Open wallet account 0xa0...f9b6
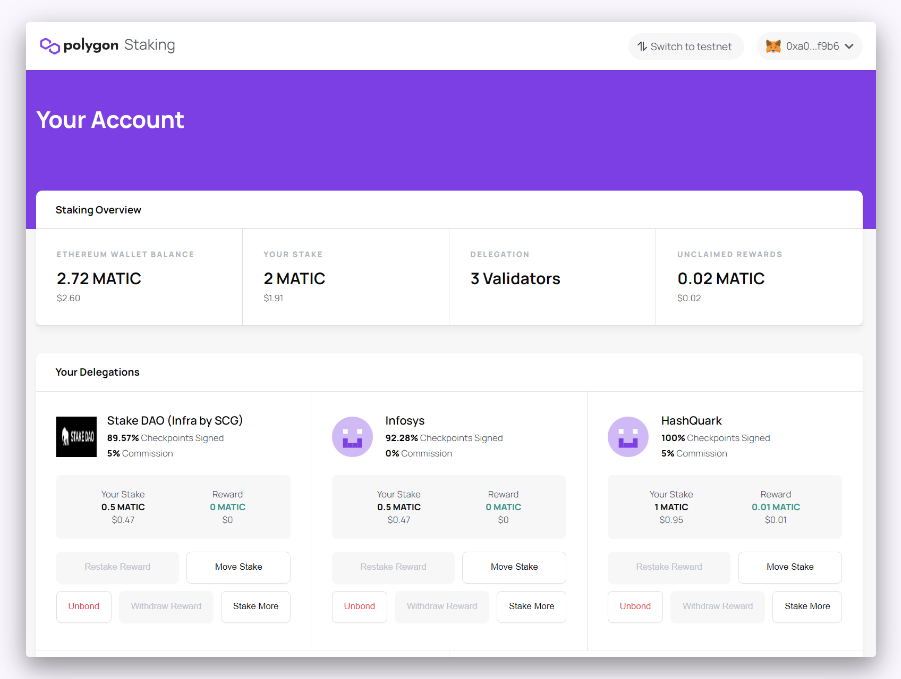Screen dimensions: 901x679 pyautogui.click(x=810, y=47)
